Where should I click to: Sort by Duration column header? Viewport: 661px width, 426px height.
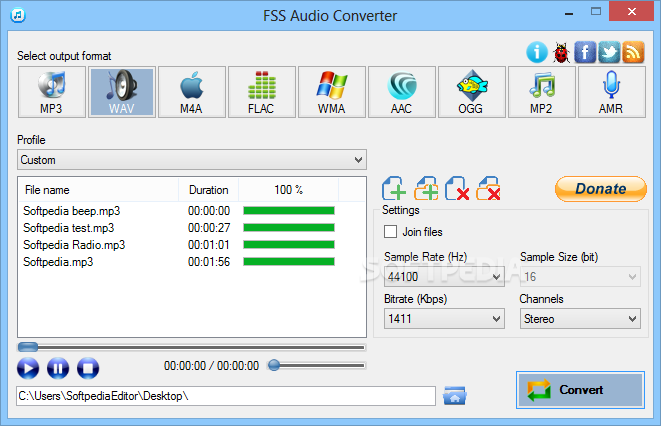tap(209, 190)
